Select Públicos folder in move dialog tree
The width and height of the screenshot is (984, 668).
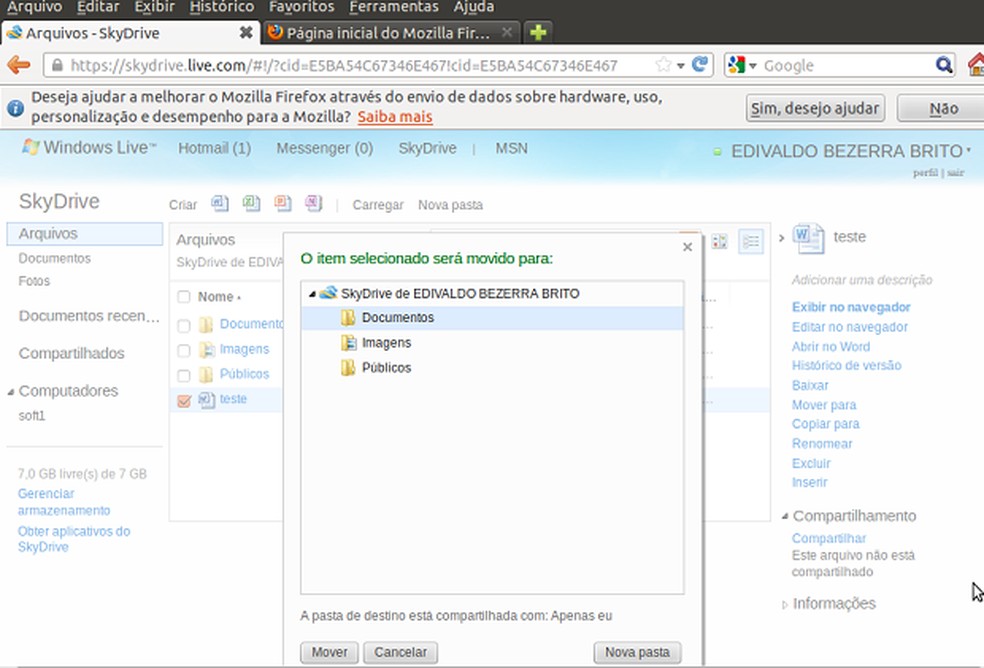[492, 368]
